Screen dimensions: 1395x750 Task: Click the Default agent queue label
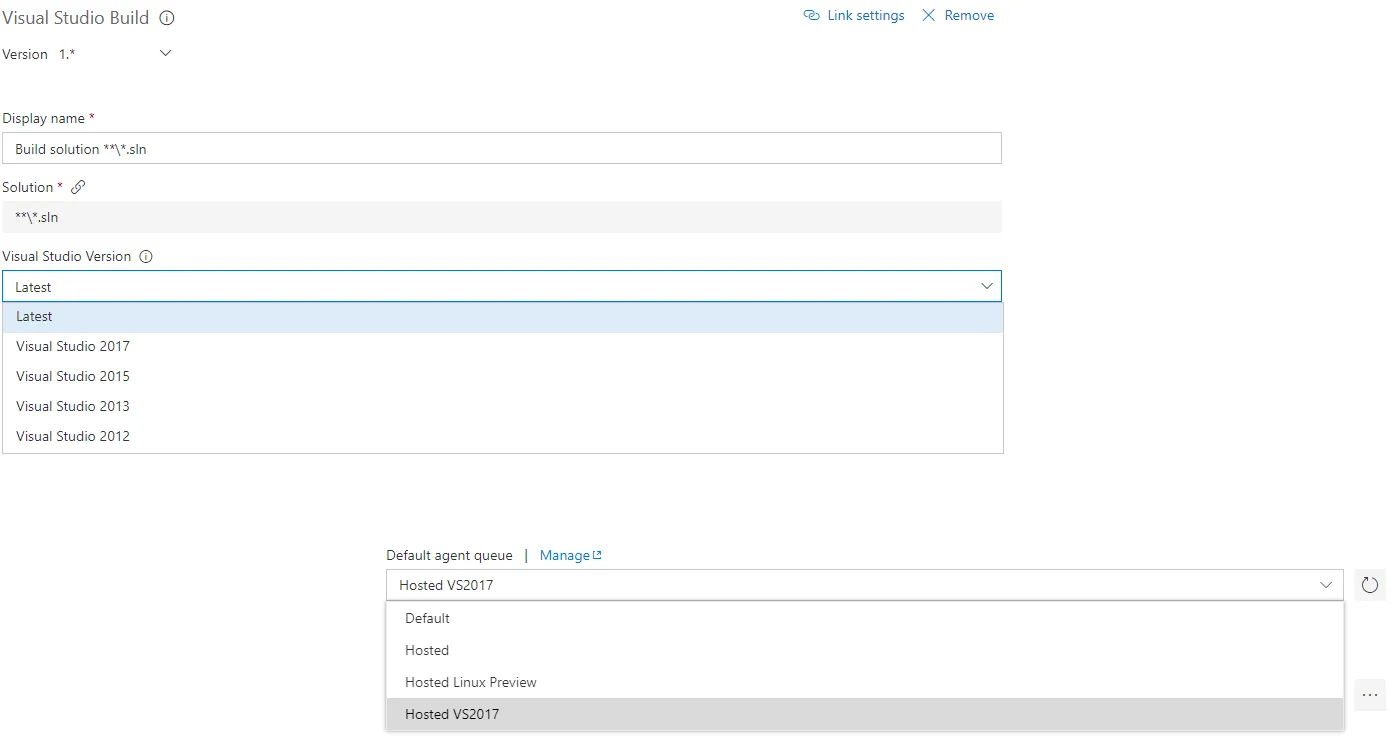point(450,556)
